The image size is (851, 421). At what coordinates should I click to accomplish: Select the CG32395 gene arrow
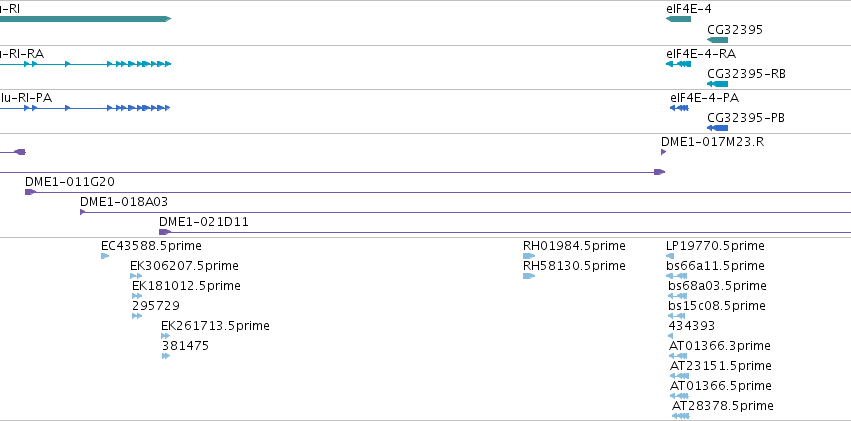click(717, 40)
